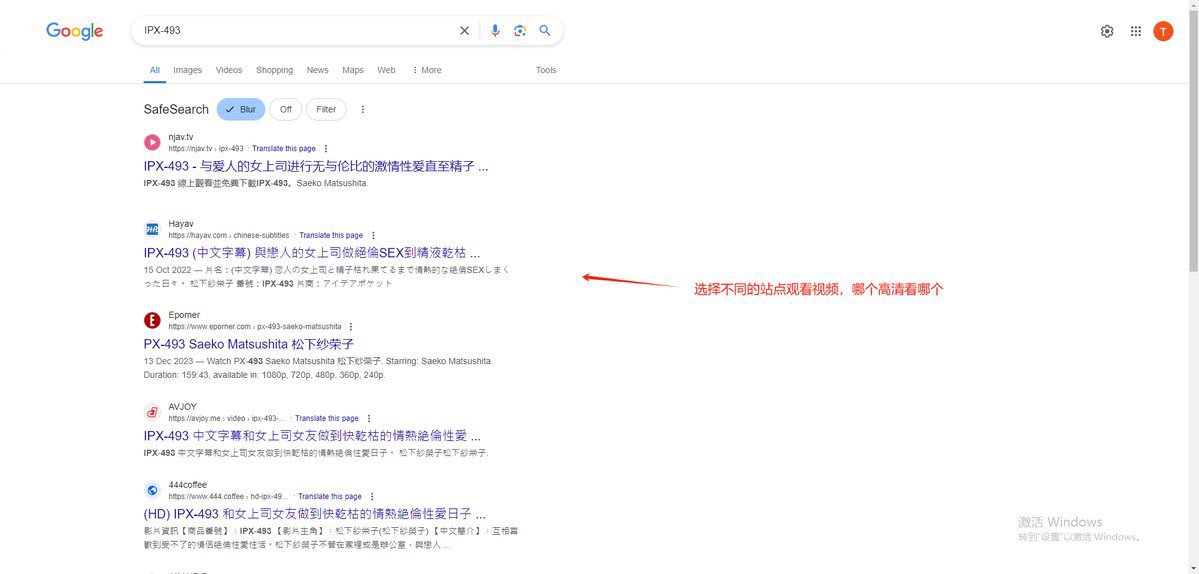Select the All results tab
Viewport: 1199px width, 574px height.
(154, 70)
